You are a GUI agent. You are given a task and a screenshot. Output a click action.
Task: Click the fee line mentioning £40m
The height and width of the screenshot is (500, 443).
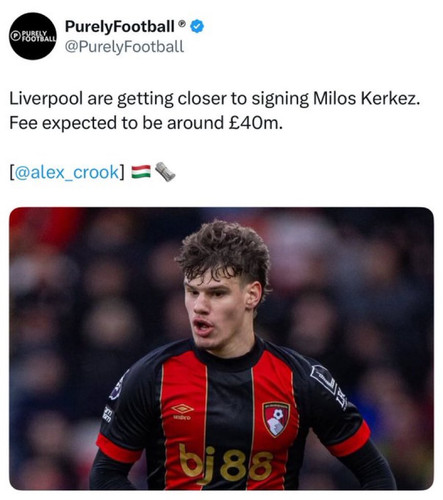point(146,123)
